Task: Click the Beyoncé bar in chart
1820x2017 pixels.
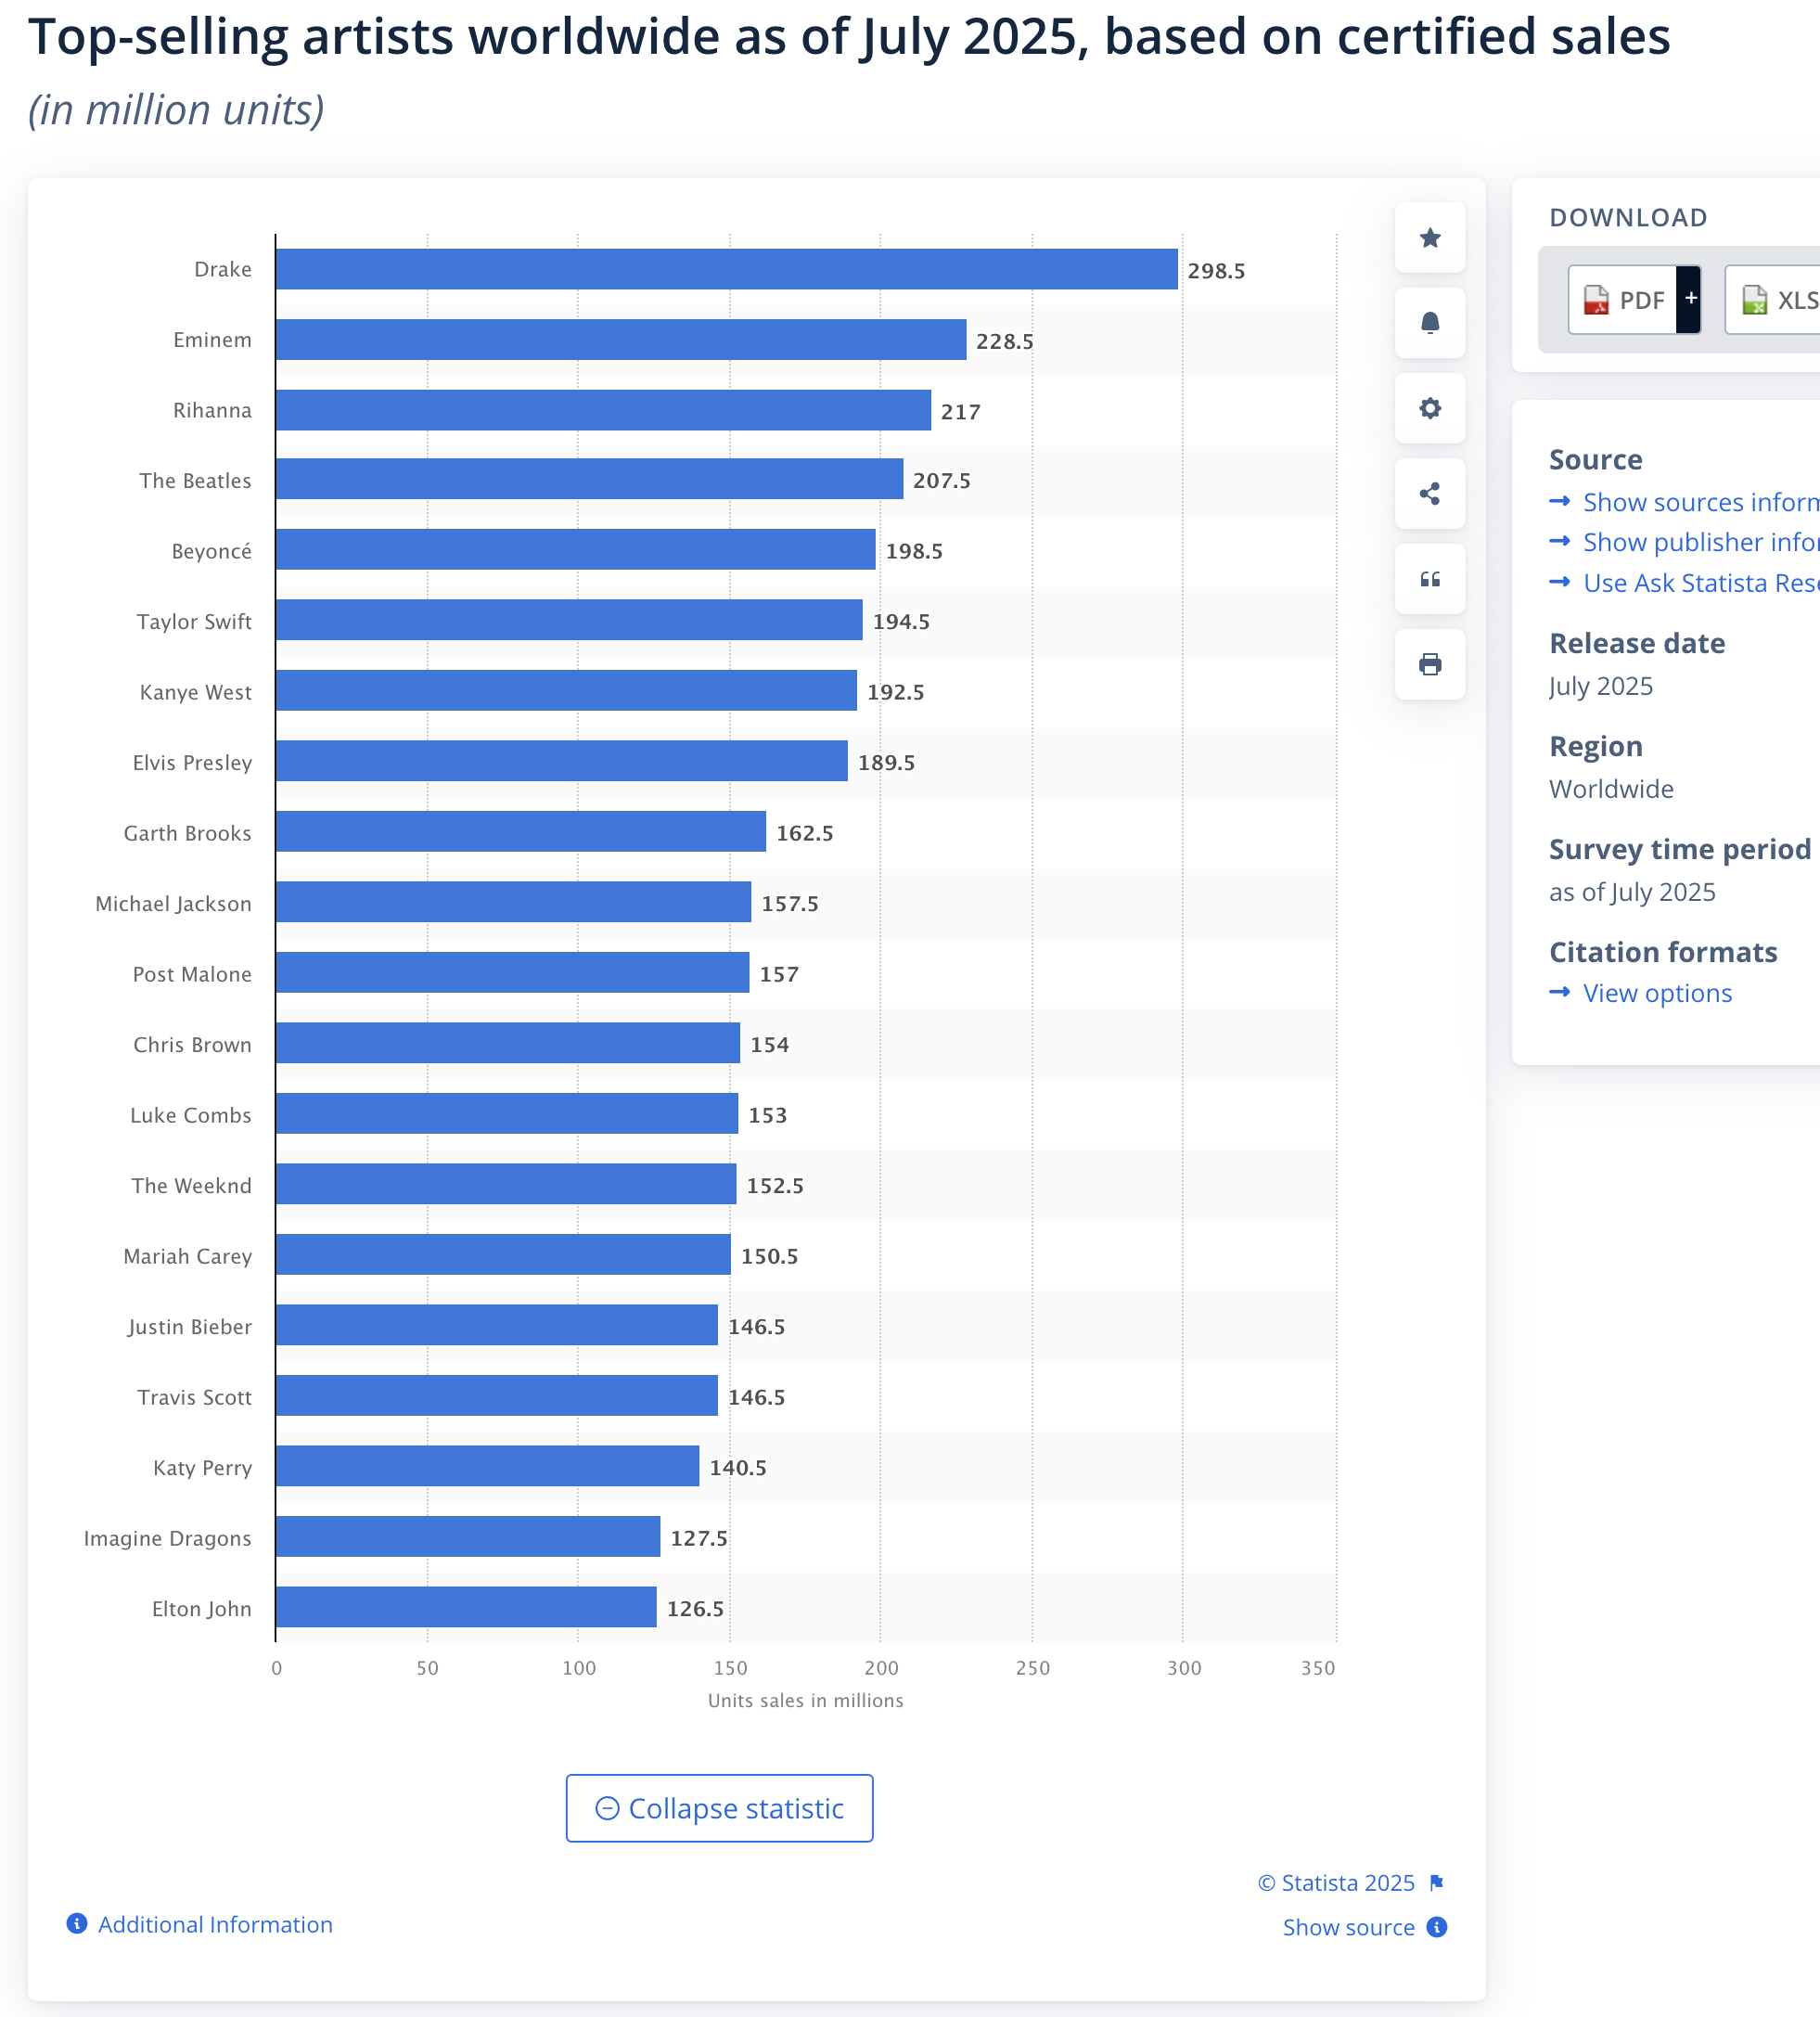Action: 576,550
